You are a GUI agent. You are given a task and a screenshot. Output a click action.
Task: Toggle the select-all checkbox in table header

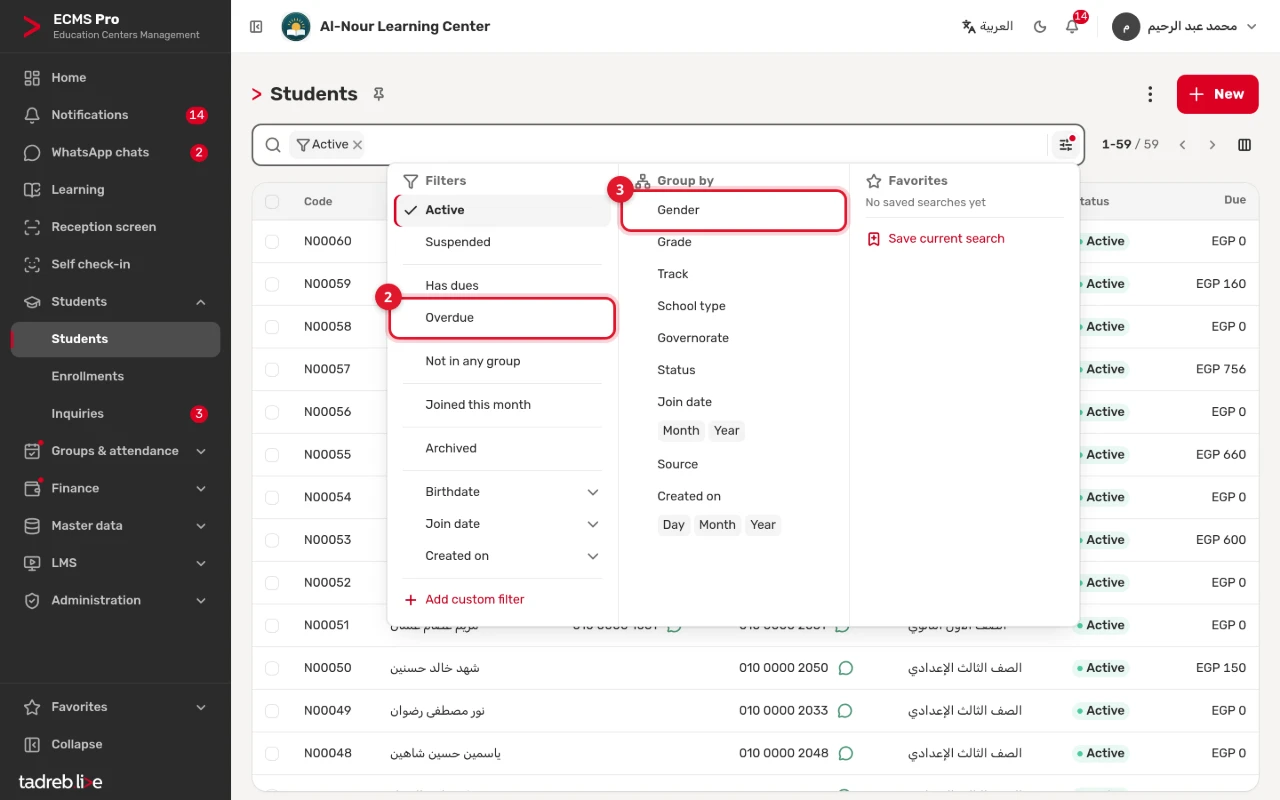[272, 201]
